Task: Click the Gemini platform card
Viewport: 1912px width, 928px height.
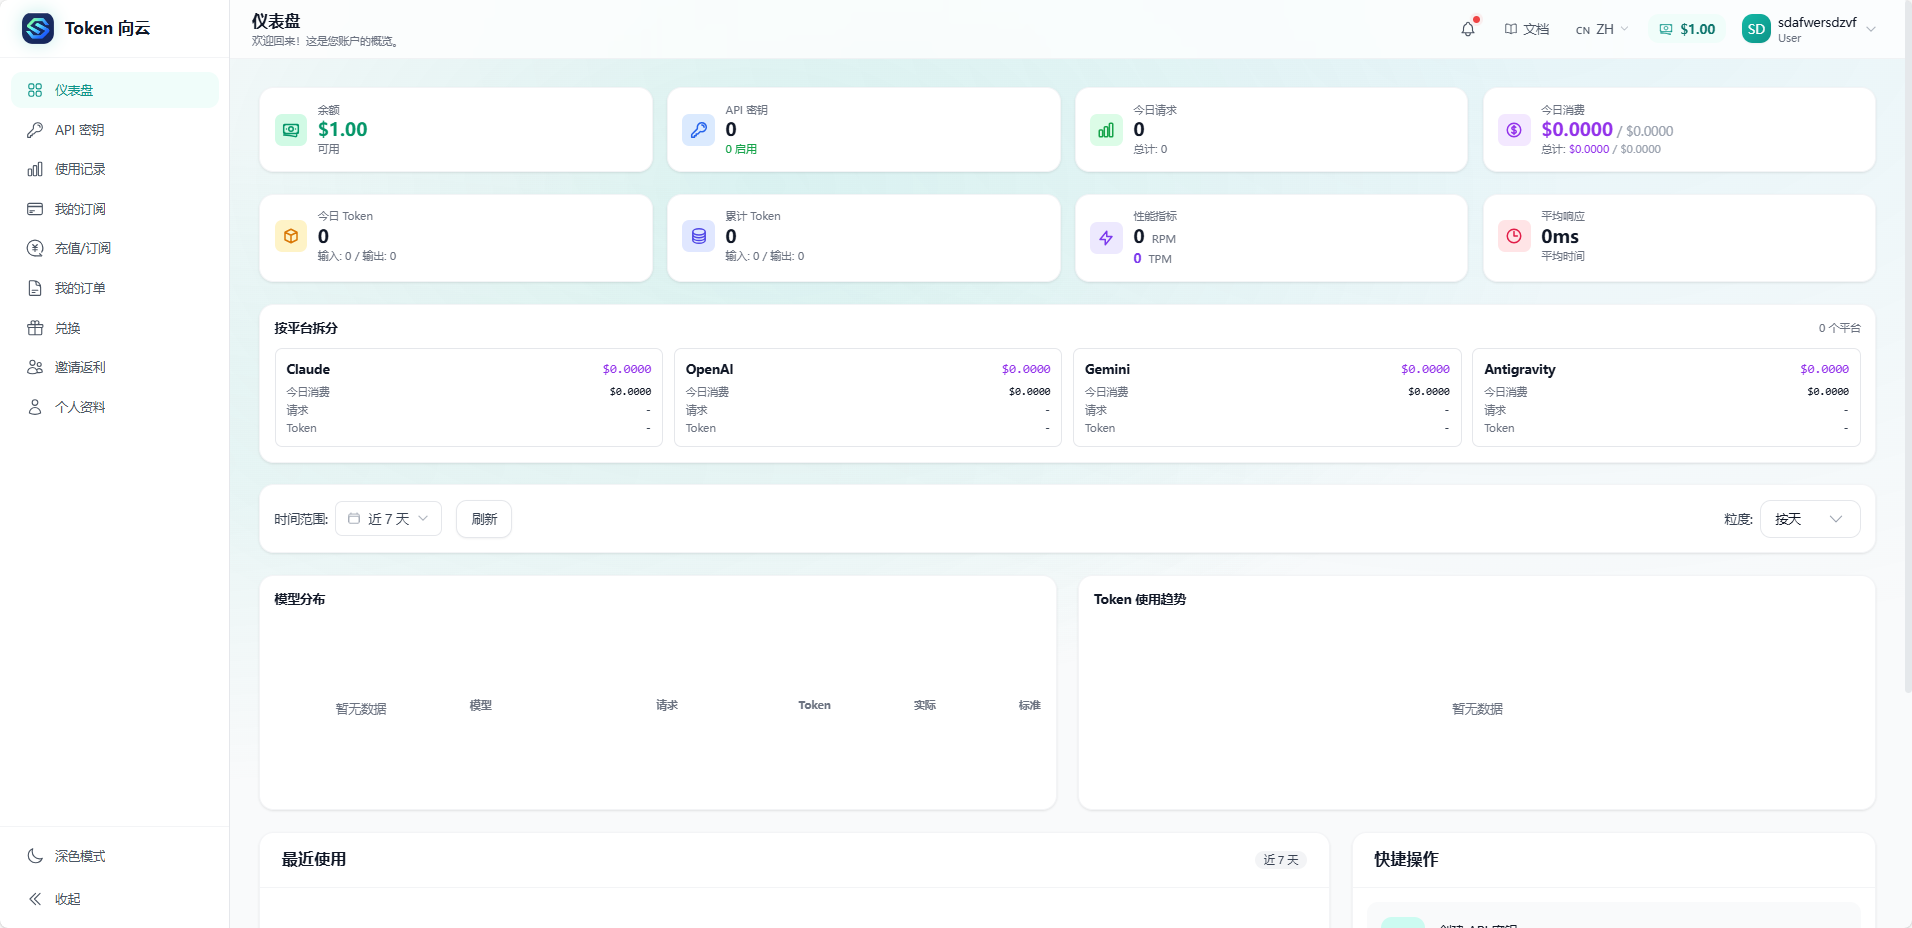Action: coord(1267,398)
